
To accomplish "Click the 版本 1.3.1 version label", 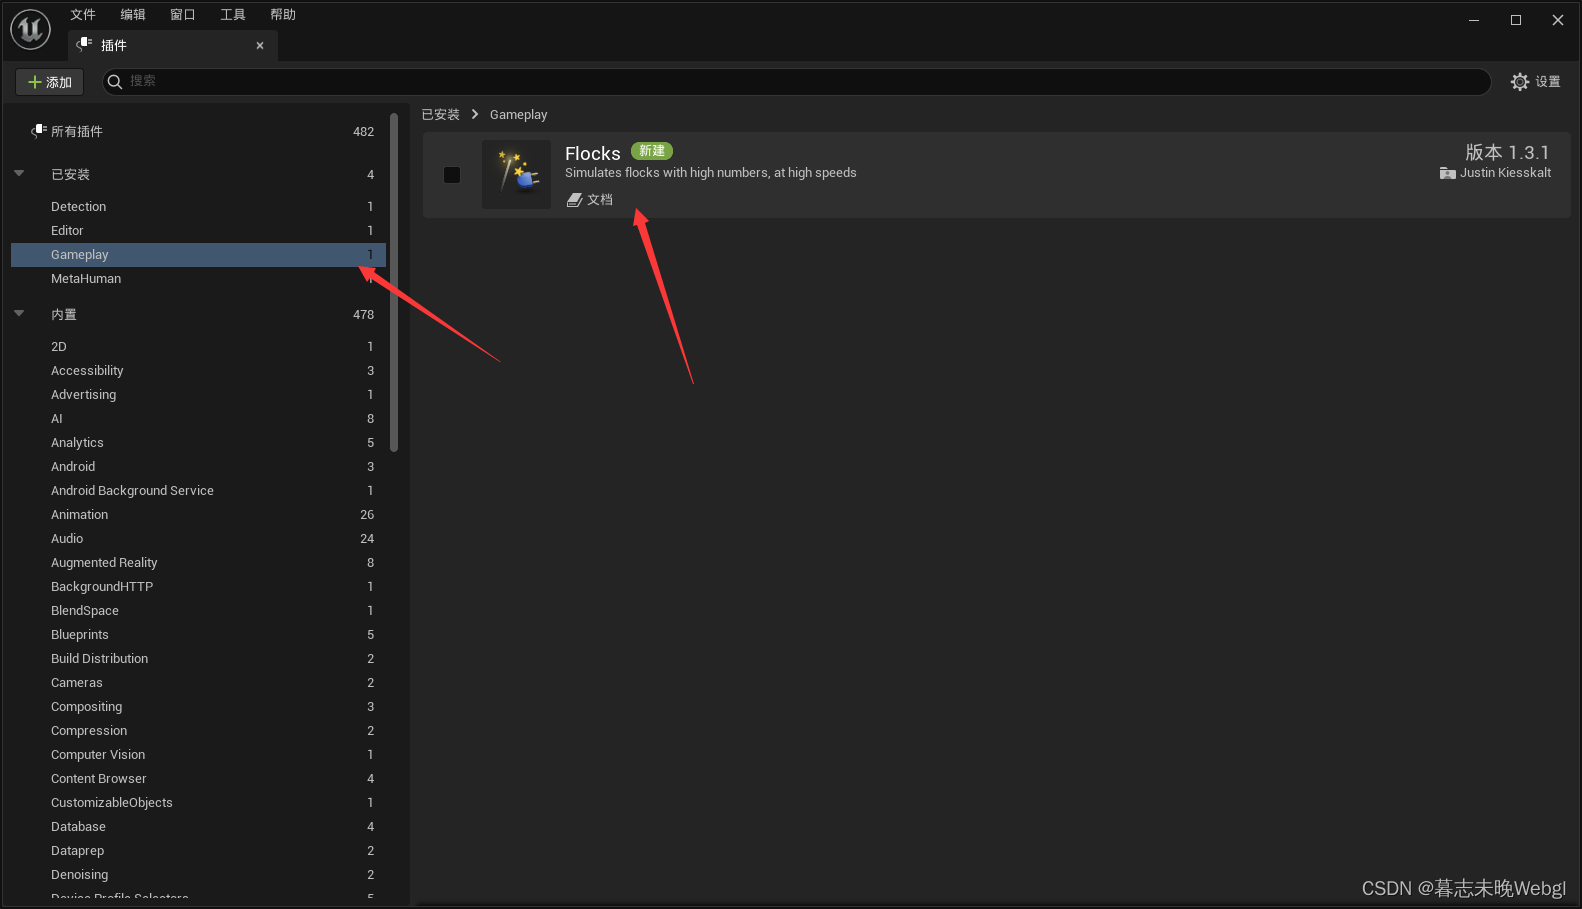I will pos(1507,152).
